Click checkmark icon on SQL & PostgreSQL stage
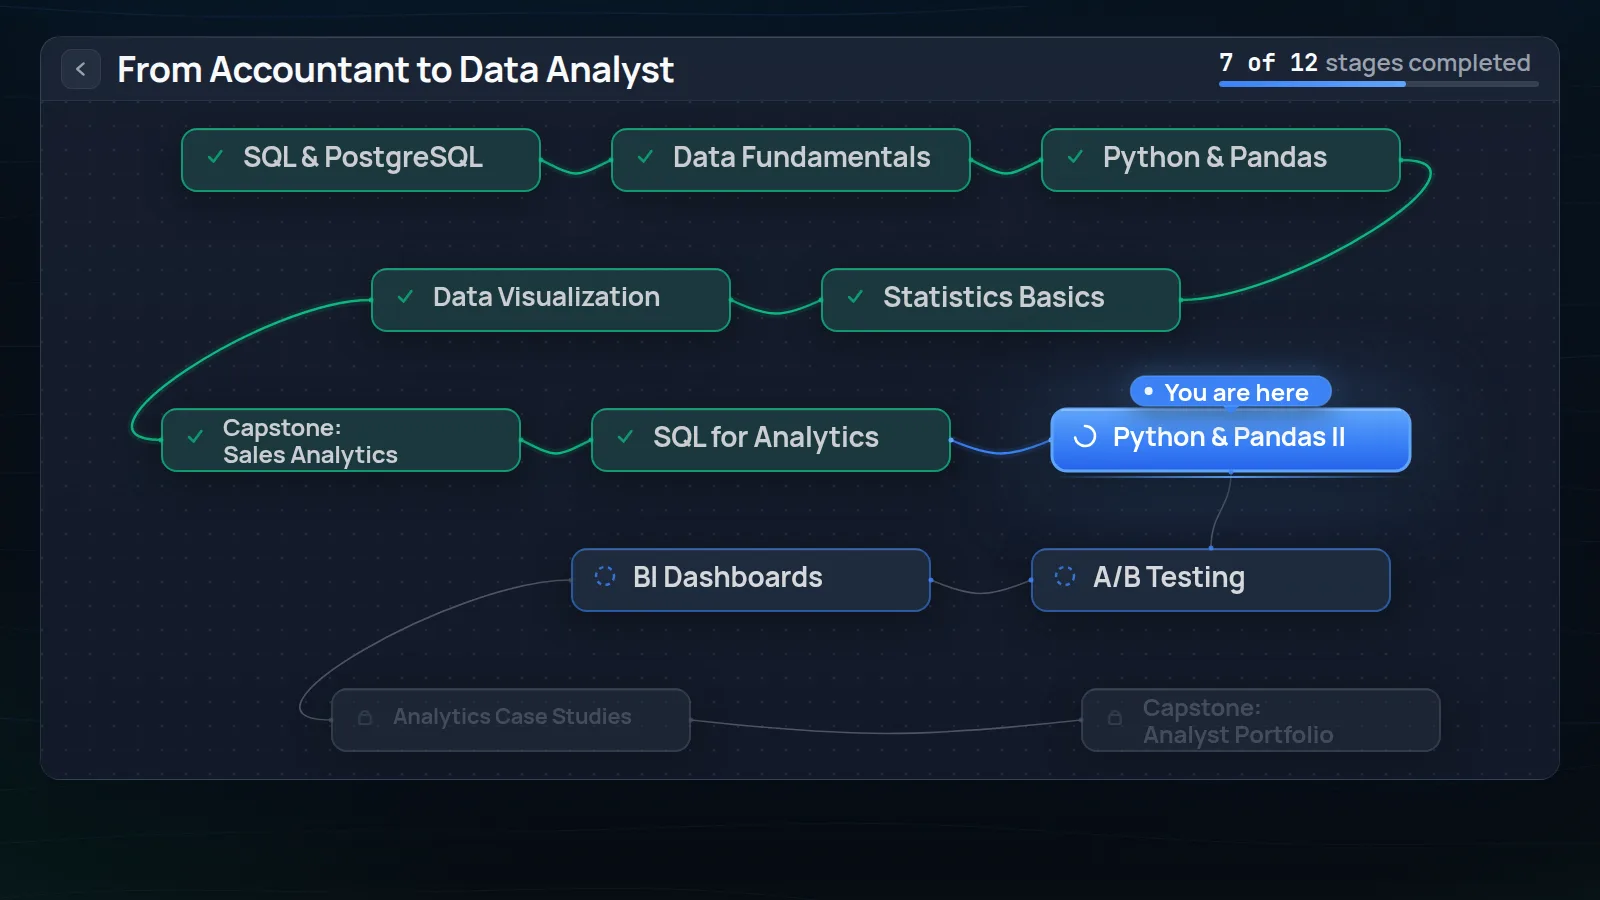 pos(215,157)
